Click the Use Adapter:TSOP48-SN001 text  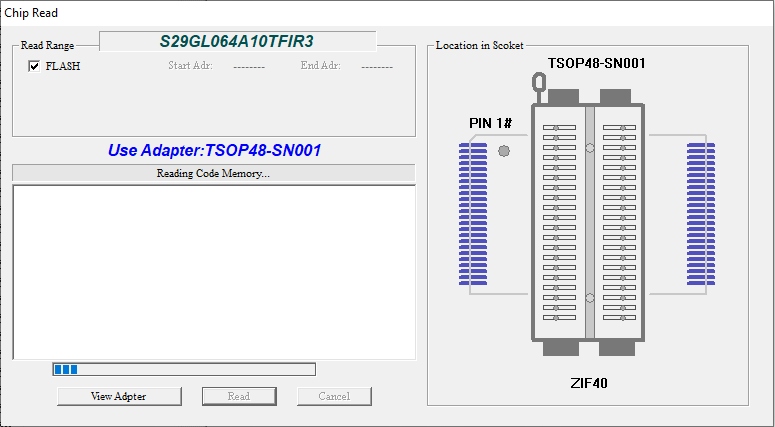click(215, 150)
